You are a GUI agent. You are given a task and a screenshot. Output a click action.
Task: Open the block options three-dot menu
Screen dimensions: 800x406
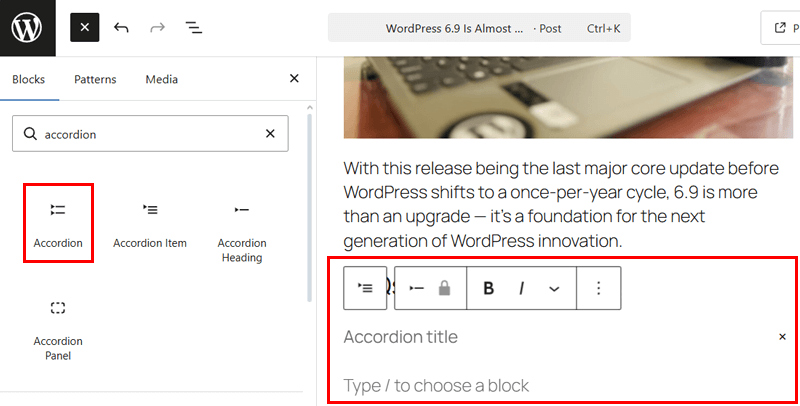click(598, 288)
